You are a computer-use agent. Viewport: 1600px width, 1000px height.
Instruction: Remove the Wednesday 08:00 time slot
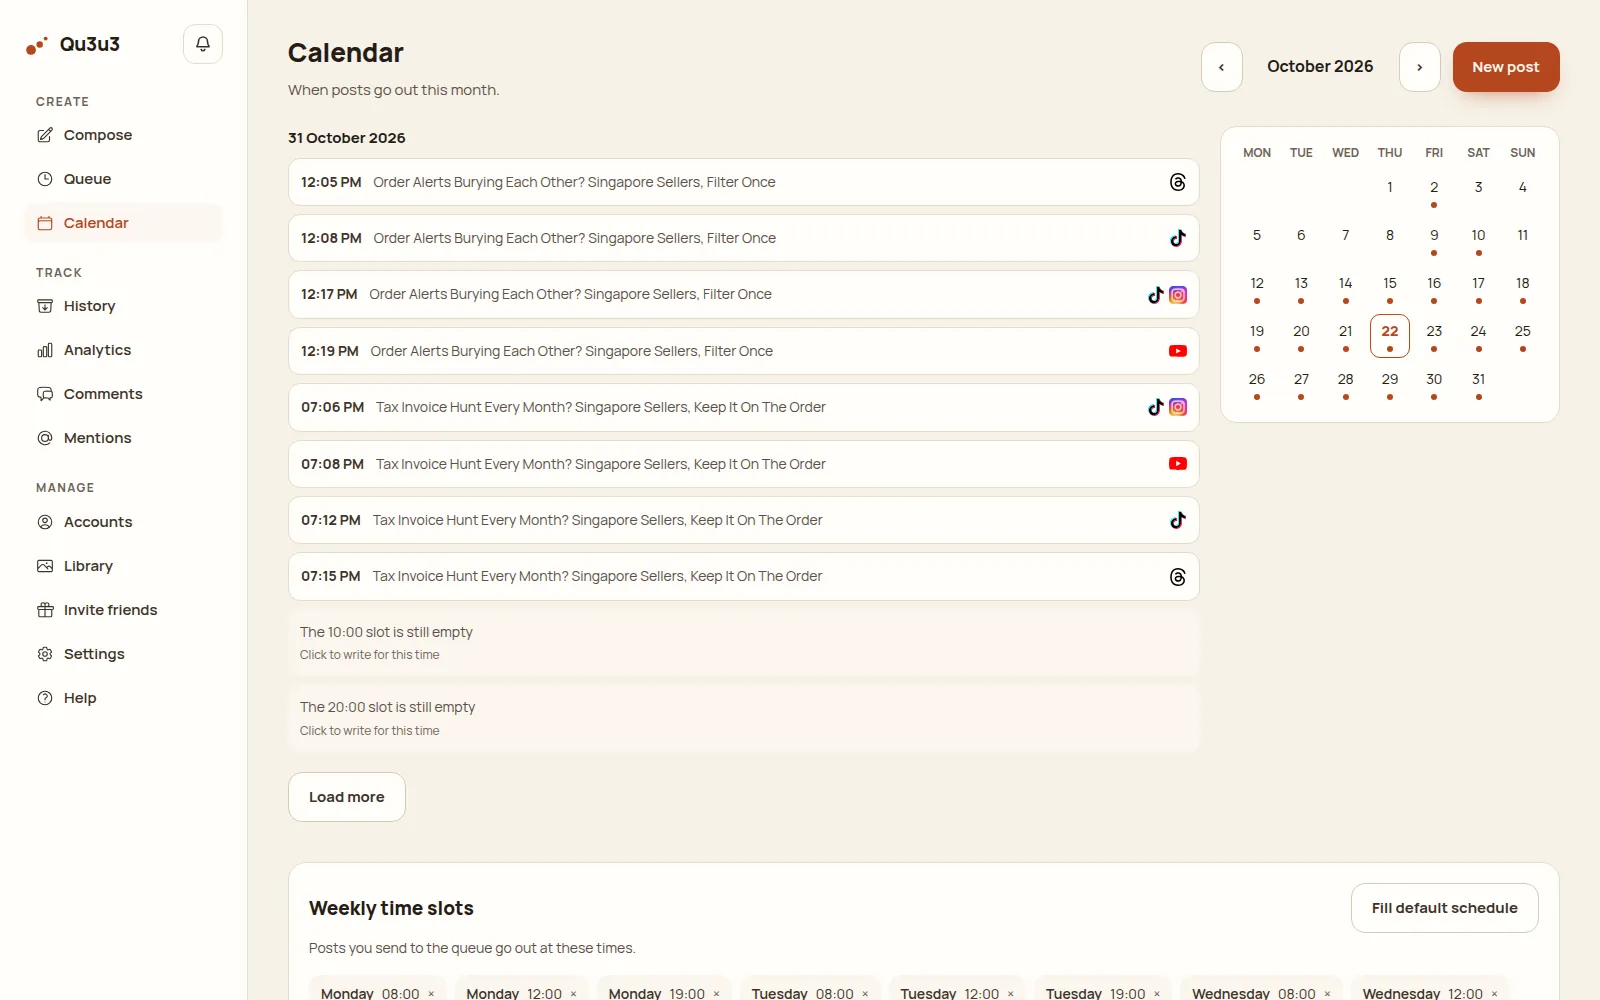coord(1328,994)
